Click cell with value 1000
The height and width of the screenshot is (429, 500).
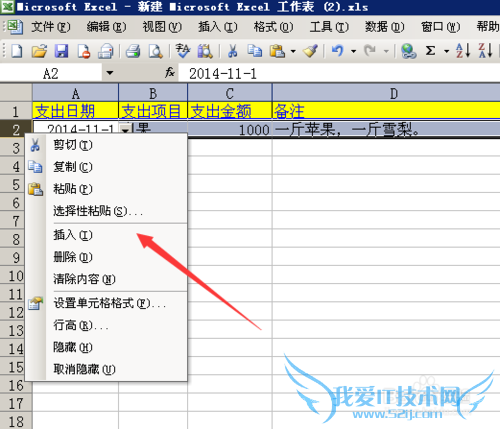click(x=230, y=129)
